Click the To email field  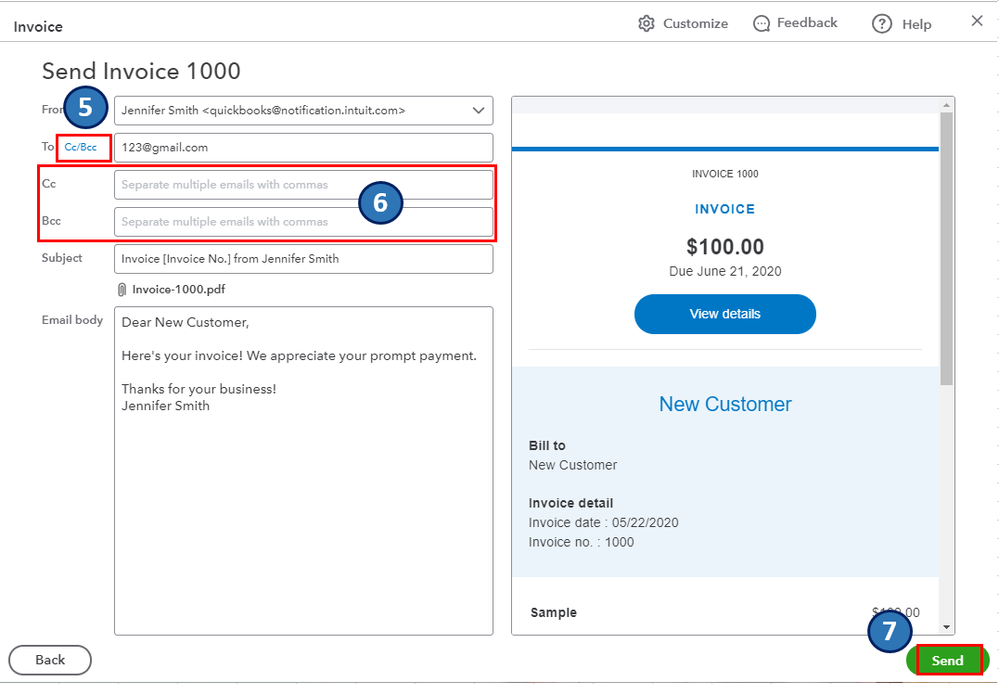point(303,147)
